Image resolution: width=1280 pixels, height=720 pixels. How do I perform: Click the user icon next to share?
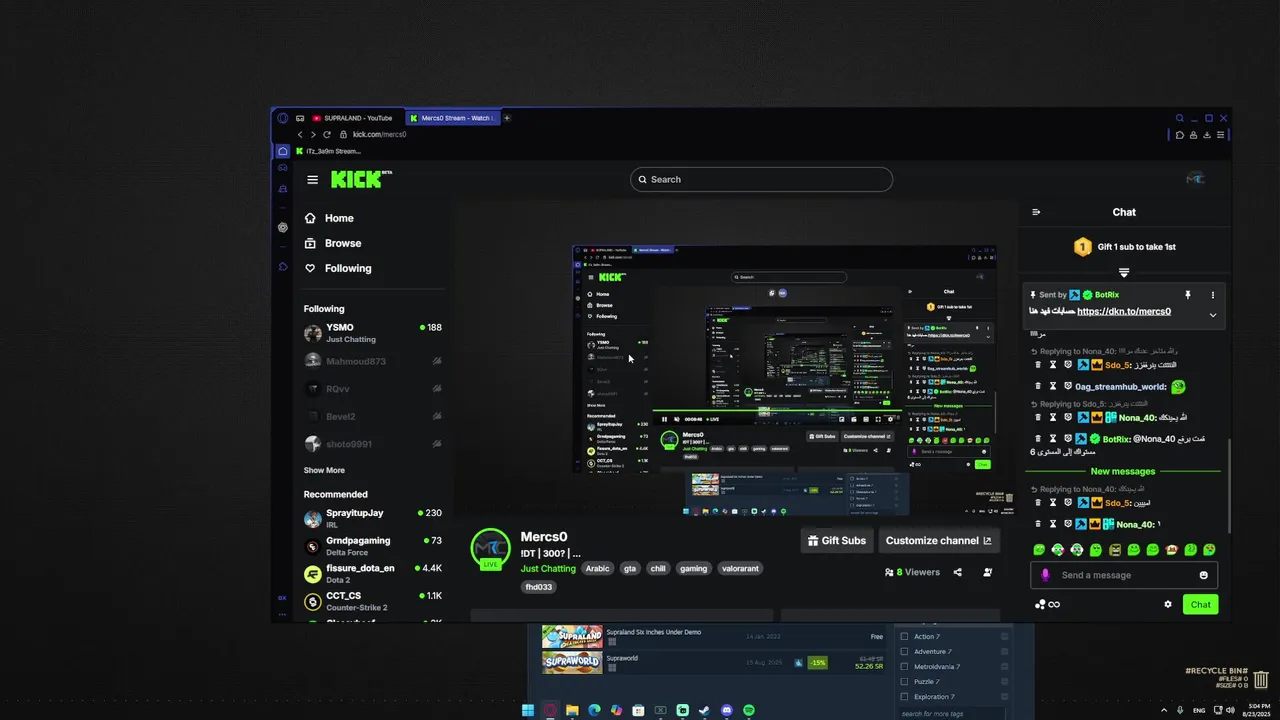pos(987,572)
